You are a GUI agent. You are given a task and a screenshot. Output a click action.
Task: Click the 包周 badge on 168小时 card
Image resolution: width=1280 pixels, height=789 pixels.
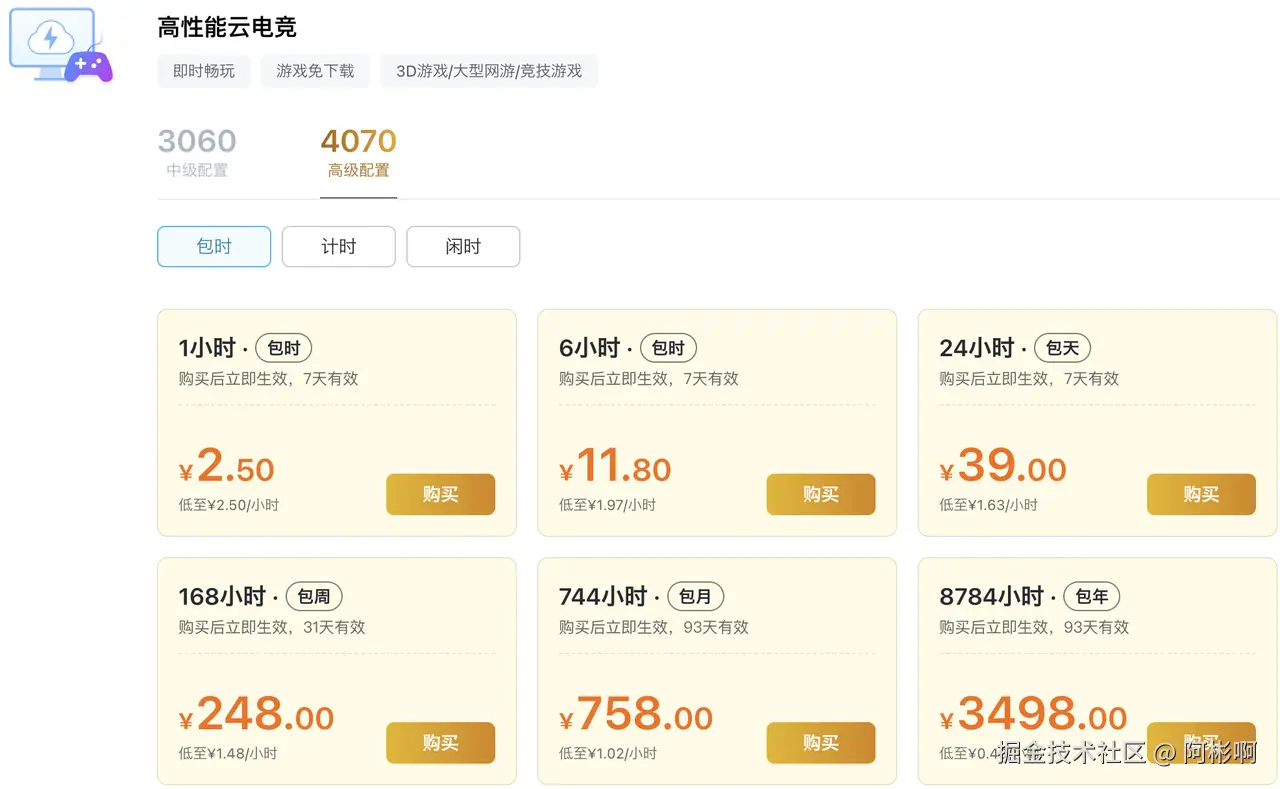314,597
